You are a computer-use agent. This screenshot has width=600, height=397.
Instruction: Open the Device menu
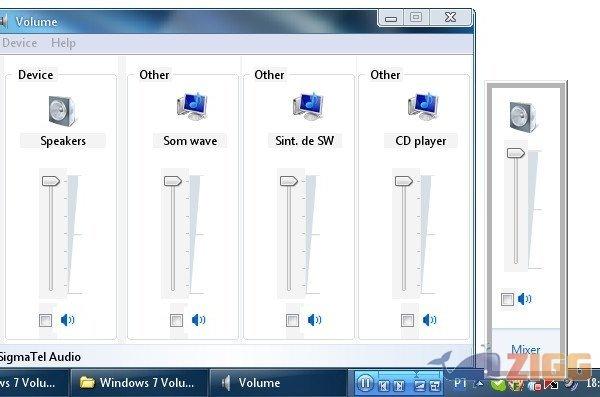[19, 43]
